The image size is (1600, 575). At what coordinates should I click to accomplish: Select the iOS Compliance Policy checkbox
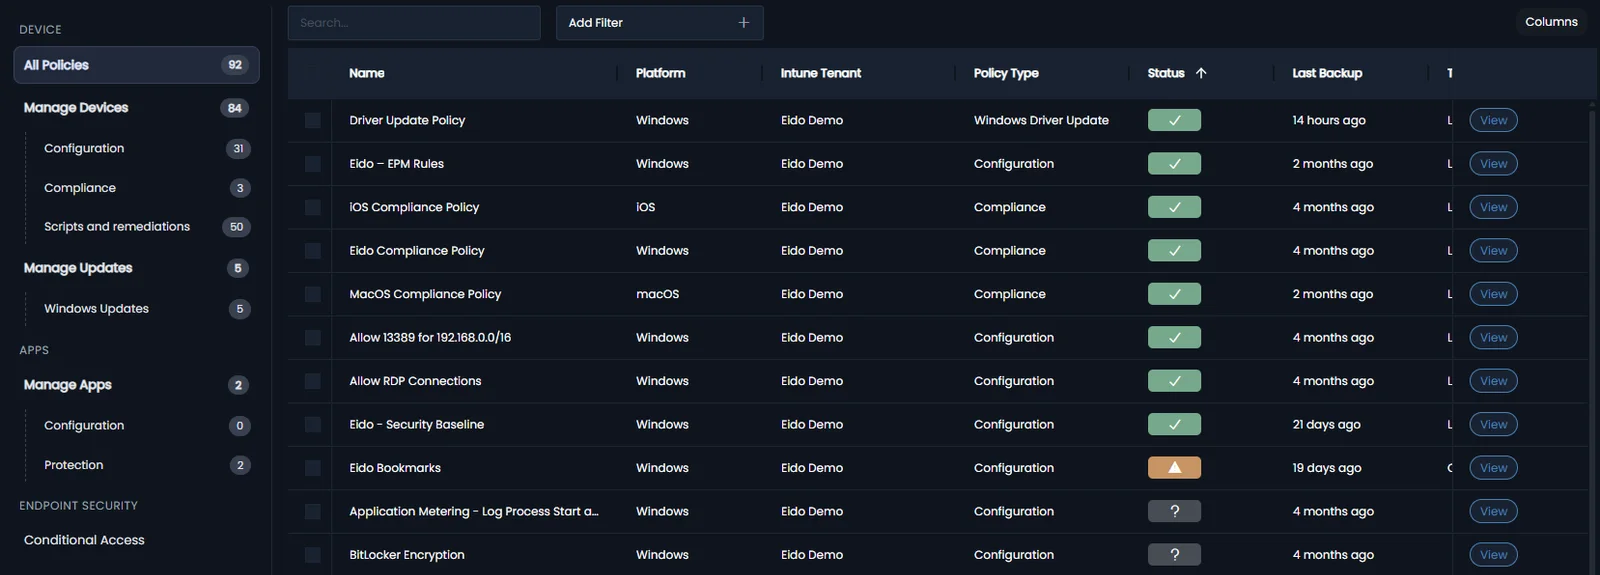(x=313, y=207)
